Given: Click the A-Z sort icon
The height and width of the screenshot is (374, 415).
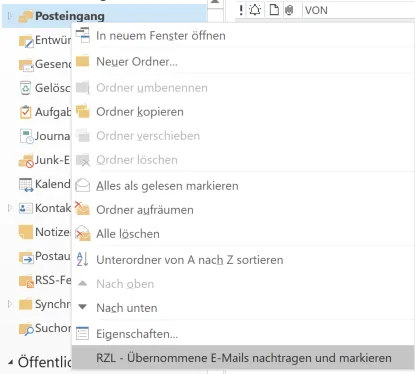Looking at the screenshot, I should [82, 259].
